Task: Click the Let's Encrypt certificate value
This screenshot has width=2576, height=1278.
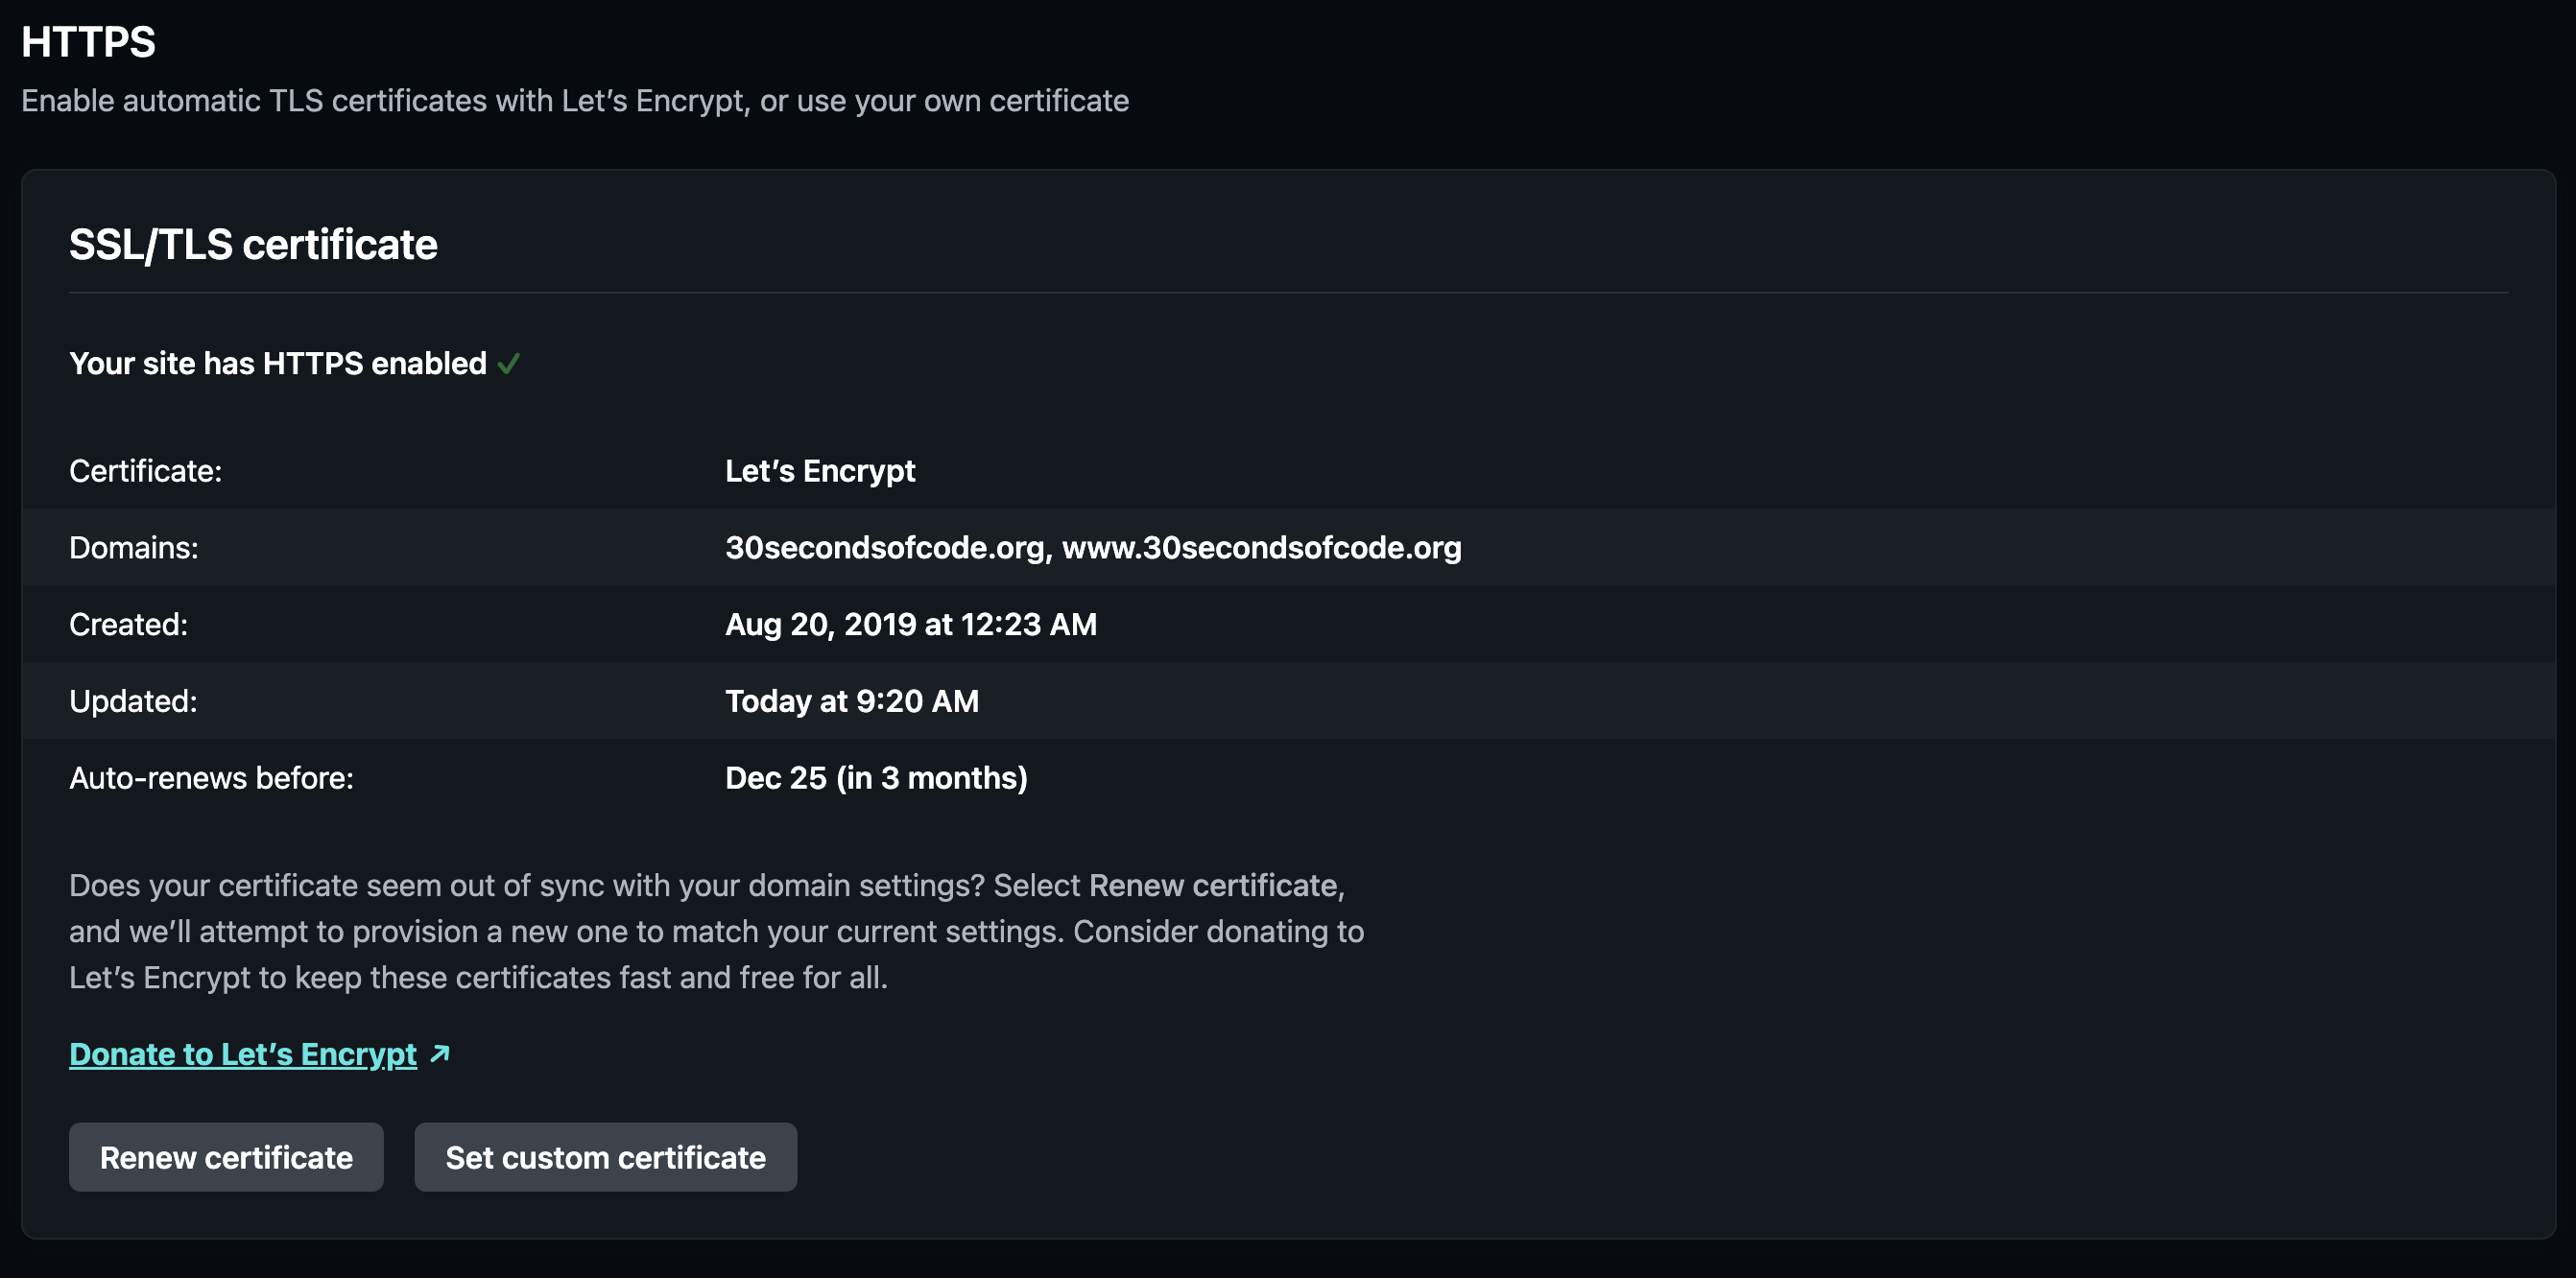Action: point(820,471)
